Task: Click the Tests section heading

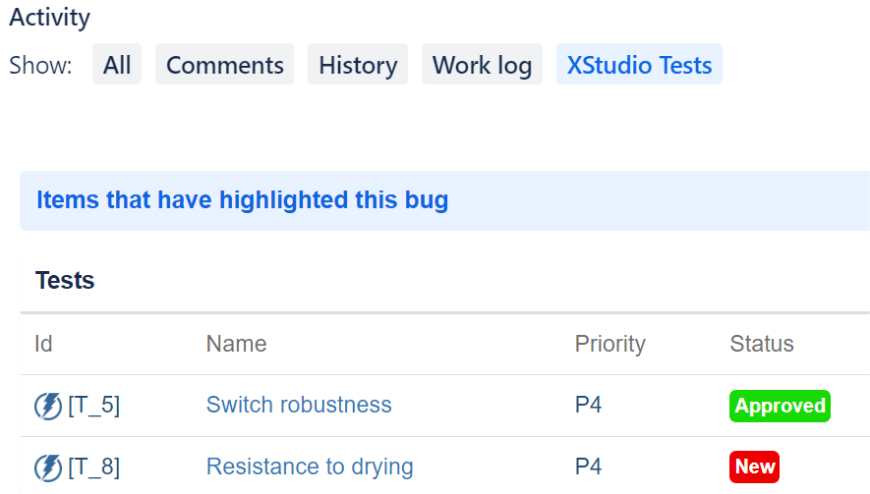Action: [x=65, y=281]
